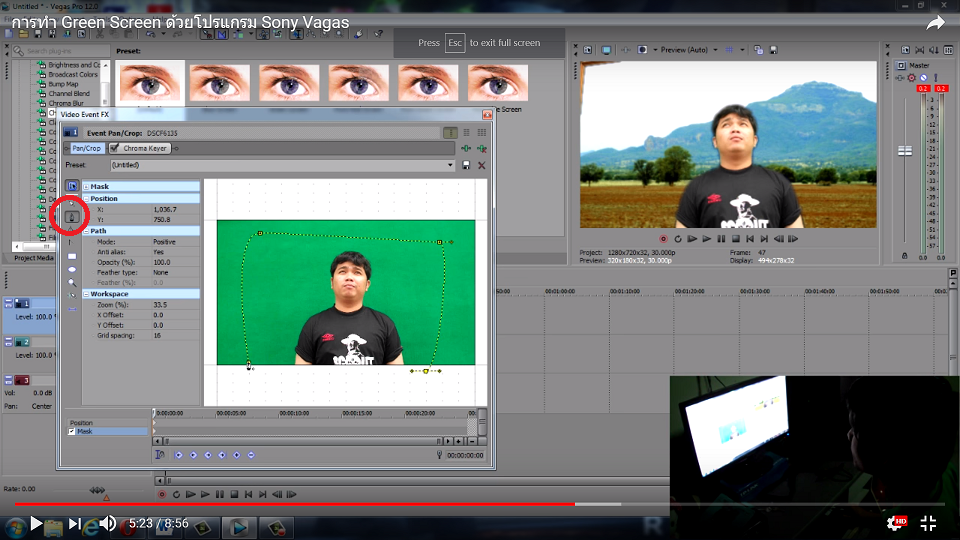This screenshot has height=540, width=960.
Task: Collapse the Path property group
Action: (x=86, y=231)
